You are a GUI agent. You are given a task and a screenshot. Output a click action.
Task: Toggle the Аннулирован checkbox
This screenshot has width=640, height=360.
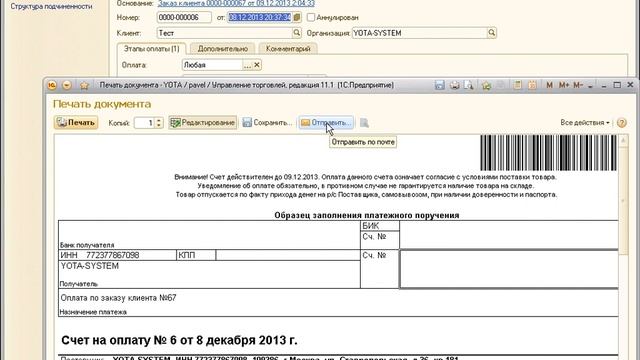[311, 17]
